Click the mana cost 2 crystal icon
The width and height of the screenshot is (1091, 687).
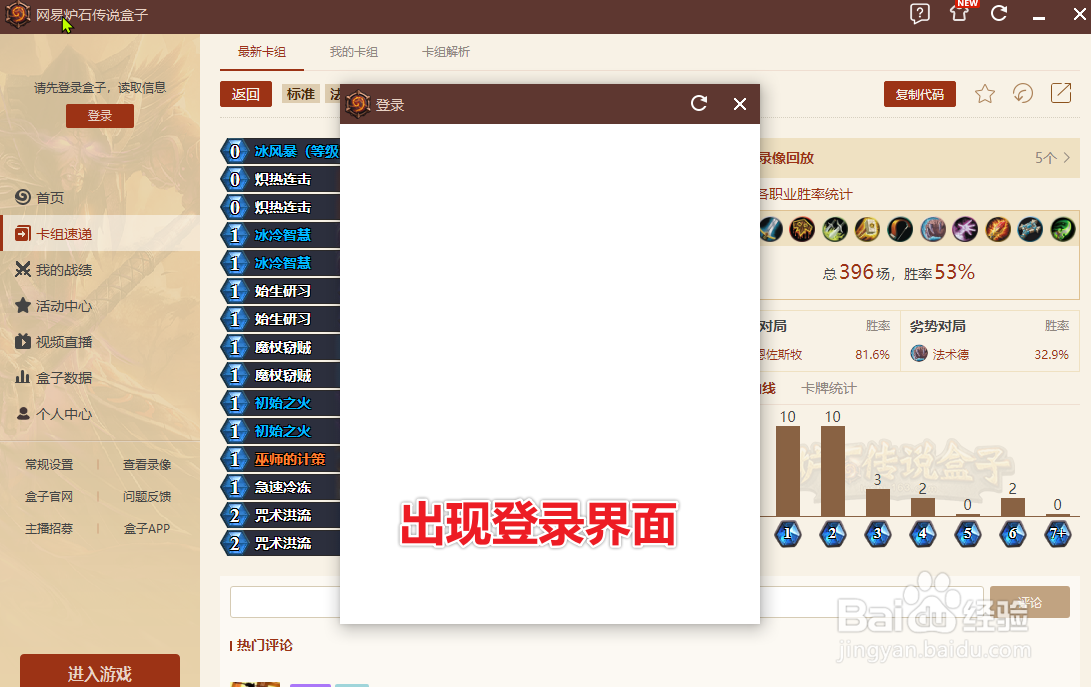point(832,534)
